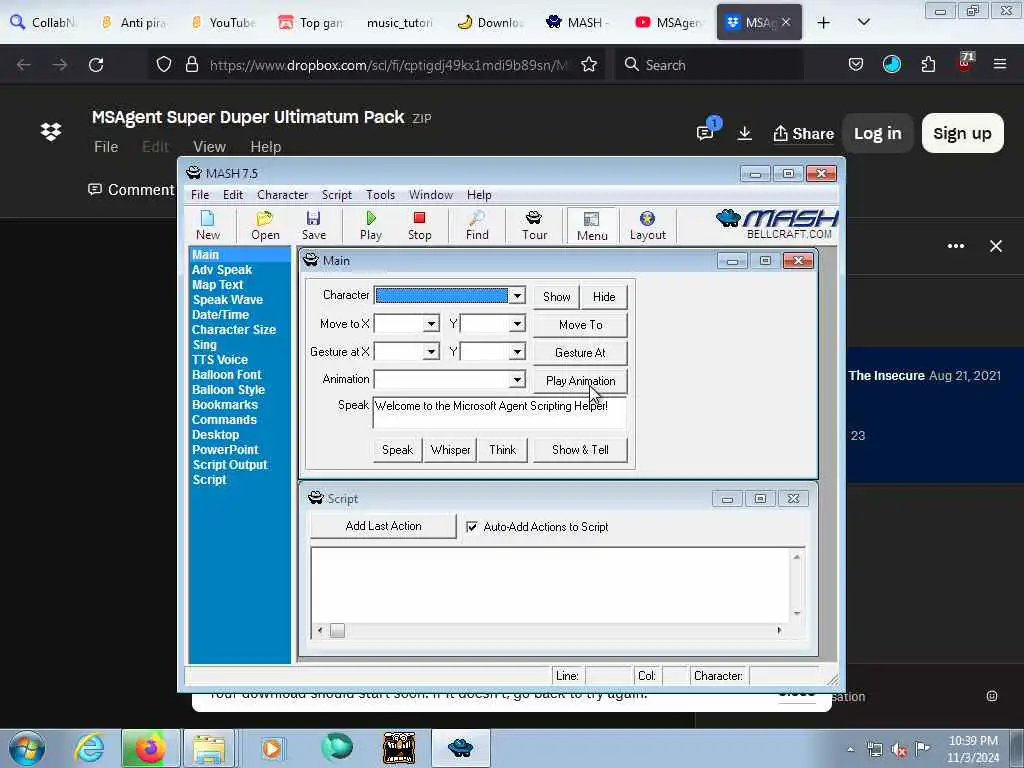Click the Dropbox Sign up button
The image size is (1024, 768).
click(962, 133)
